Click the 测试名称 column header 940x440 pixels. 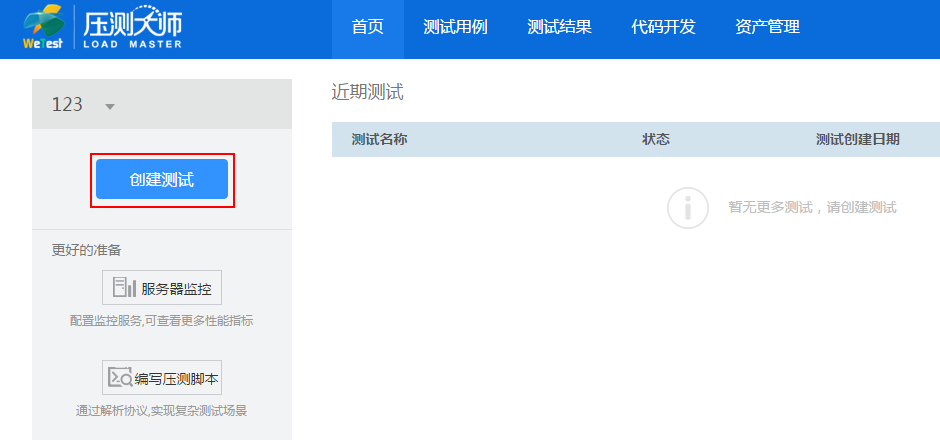point(379,140)
